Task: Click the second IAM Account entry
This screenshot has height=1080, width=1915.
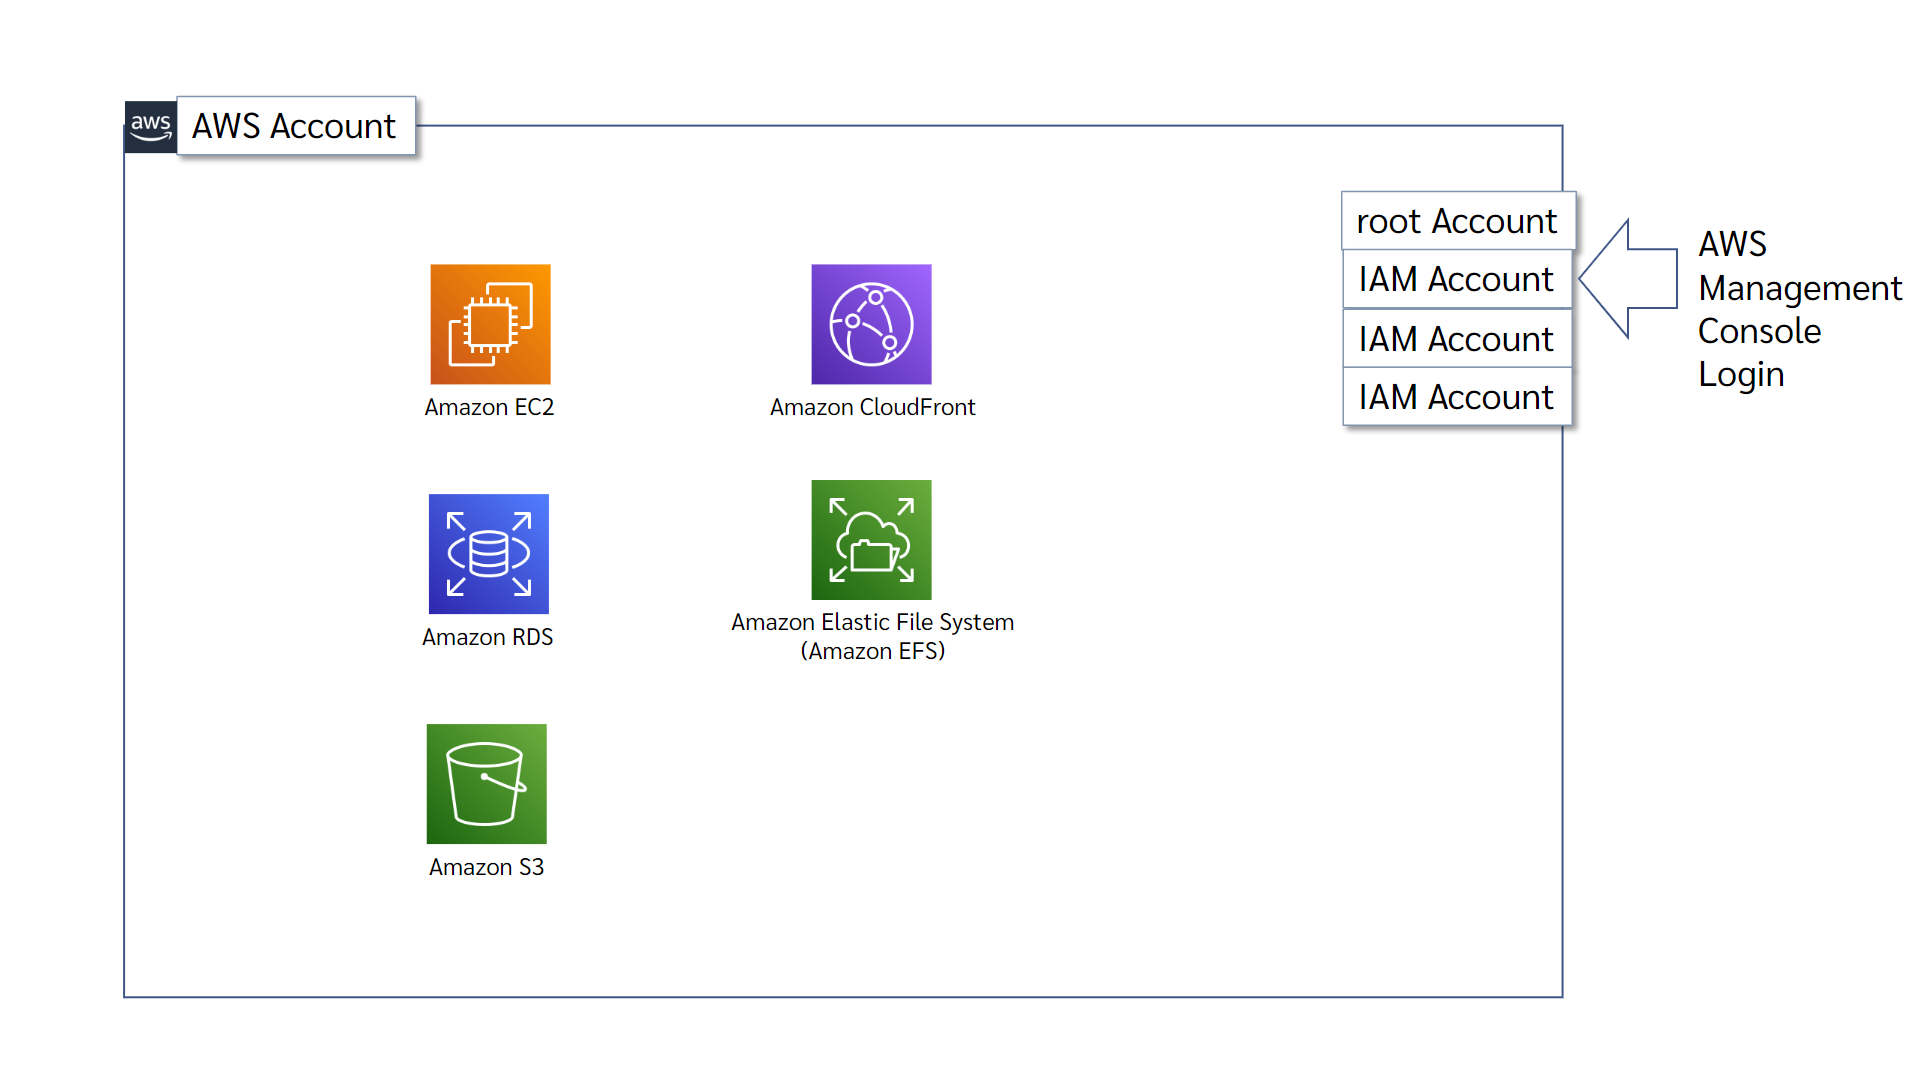Action: (1456, 338)
